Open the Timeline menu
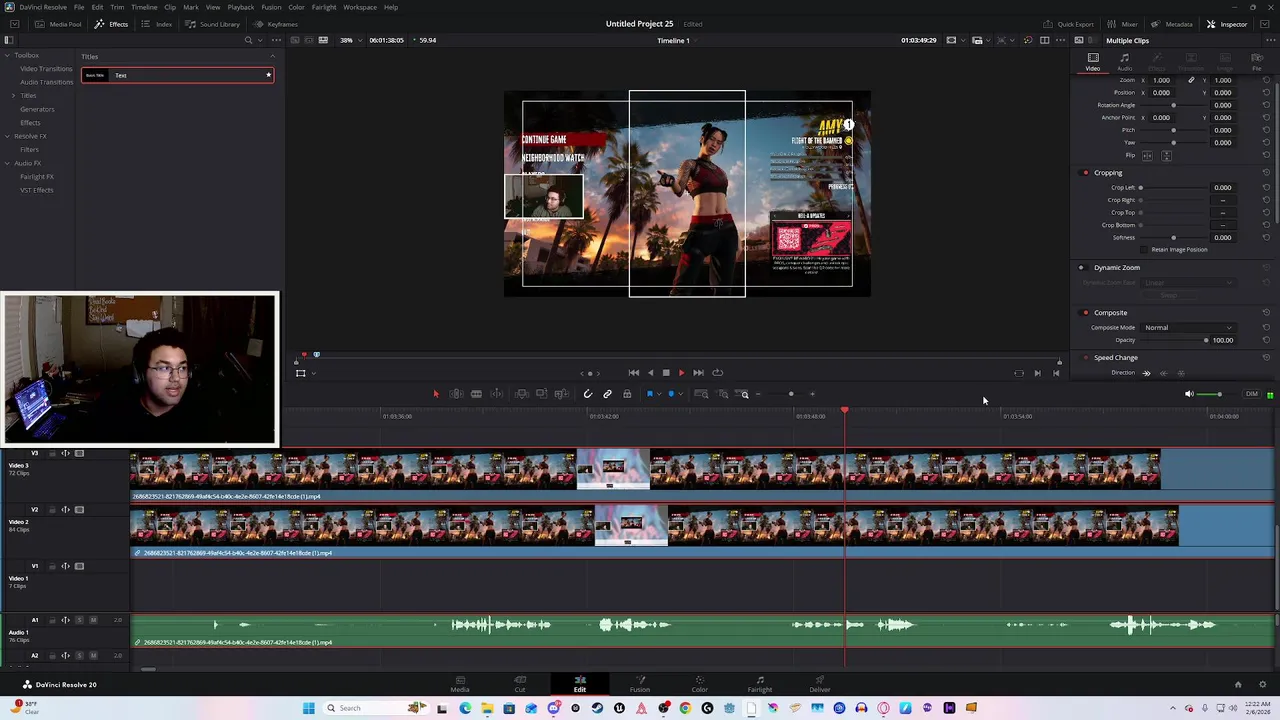 click(x=144, y=7)
